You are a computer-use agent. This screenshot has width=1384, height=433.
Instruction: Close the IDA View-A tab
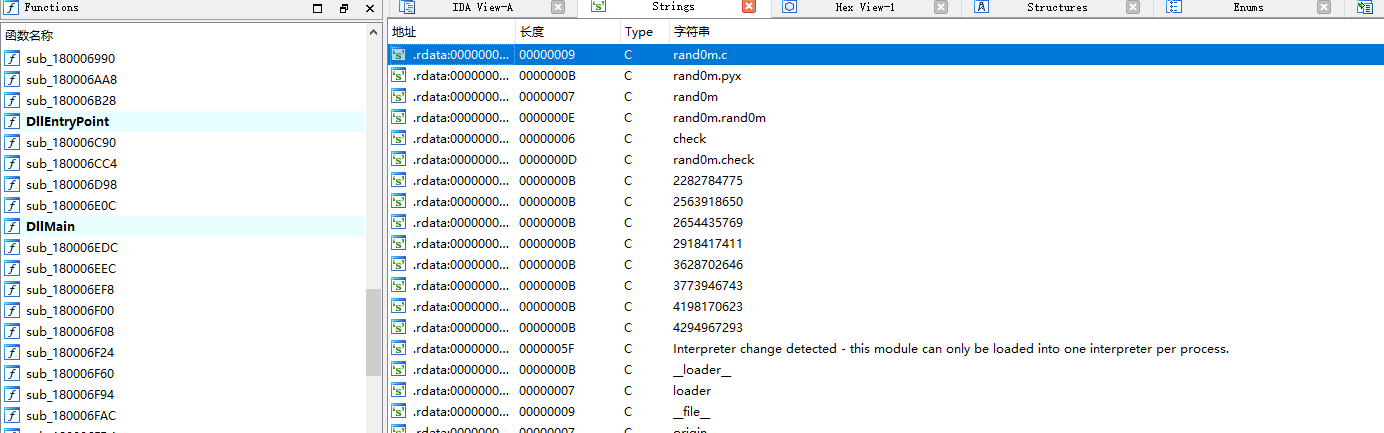(558, 7)
